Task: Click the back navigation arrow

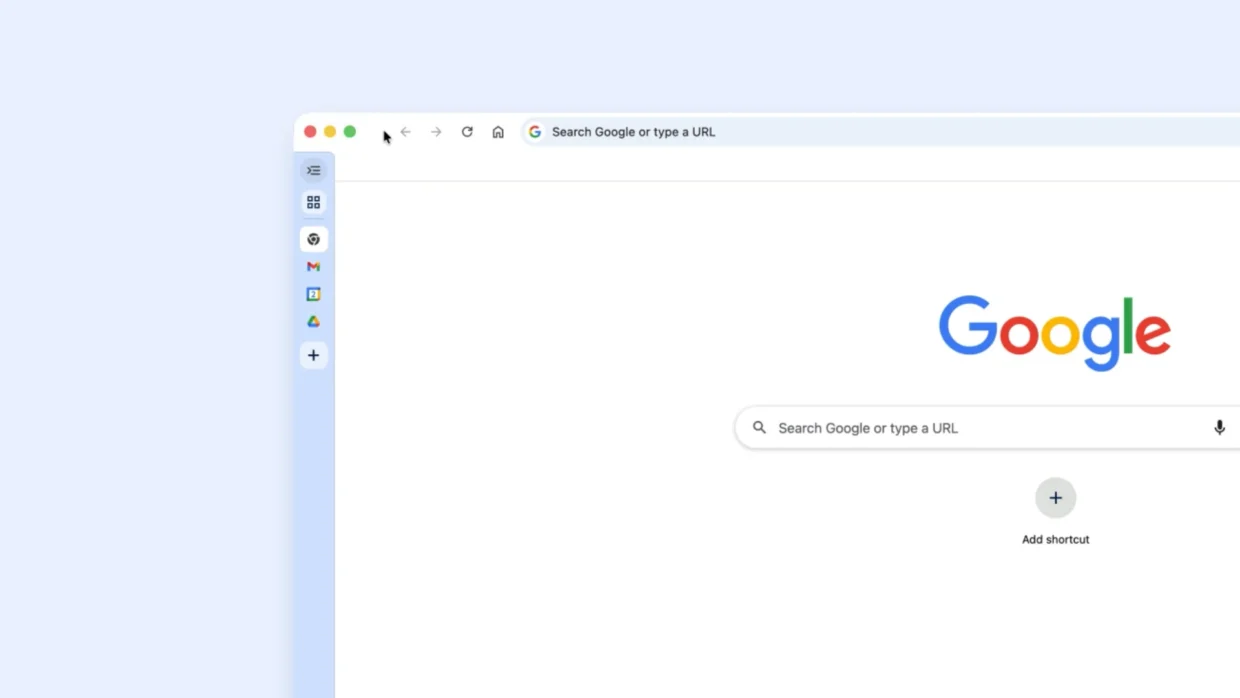Action: [405, 131]
